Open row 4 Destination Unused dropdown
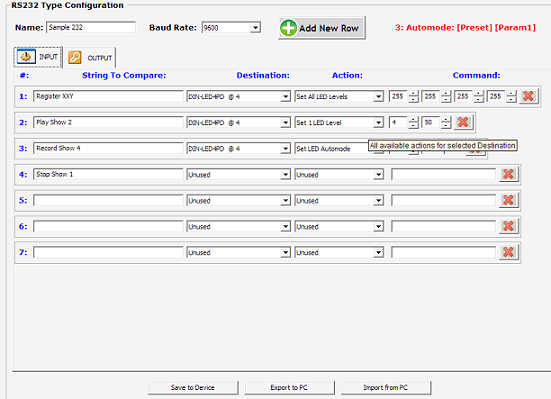Image resolution: width=551 pixels, height=399 pixels. [x=286, y=174]
